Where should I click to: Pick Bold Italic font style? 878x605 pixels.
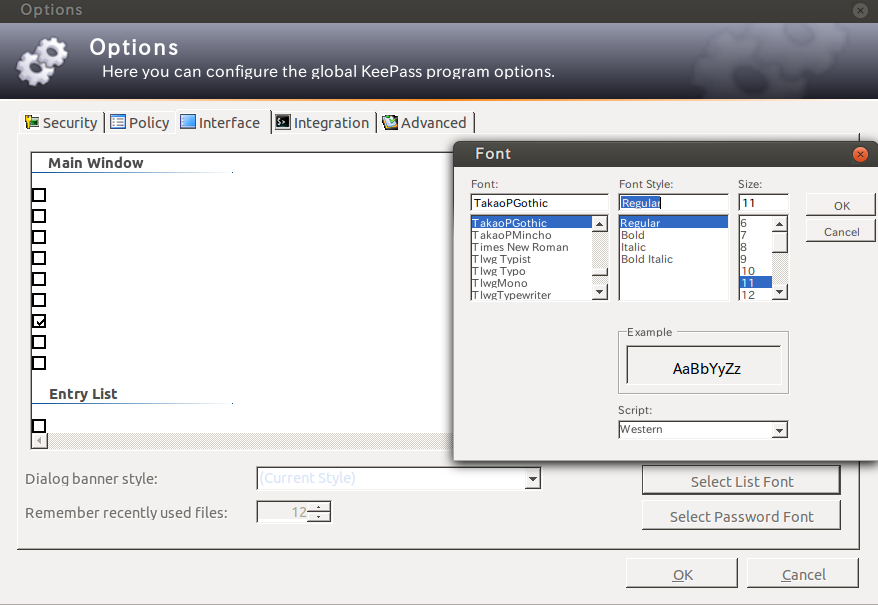click(x=674, y=259)
